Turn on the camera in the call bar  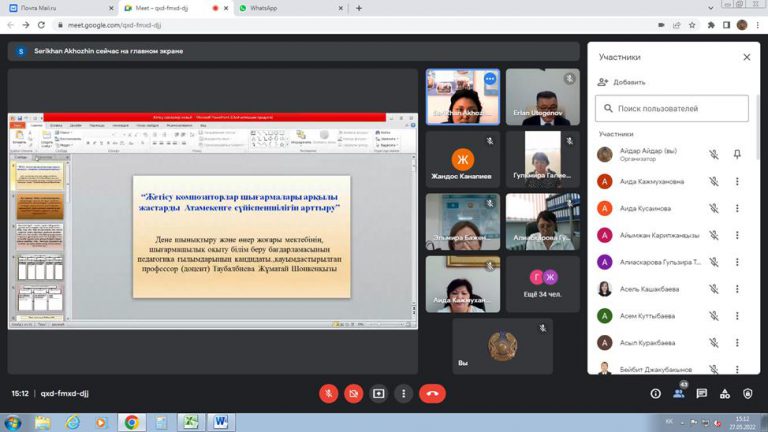[353, 394]
